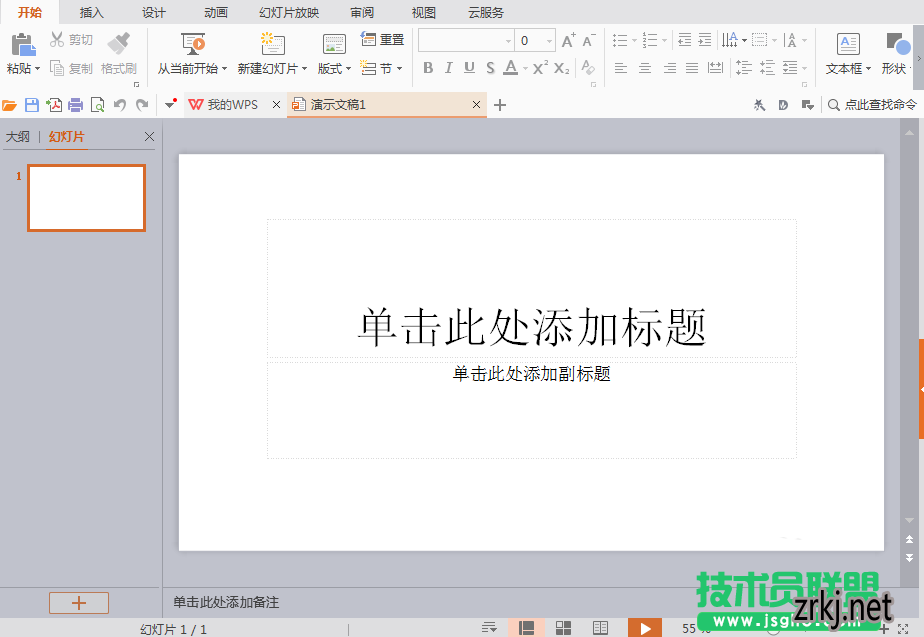Viewport: 924px width, 637px height.
Task: Open the 文本框 text box dropdown
Action: click(x=868, y=69)
